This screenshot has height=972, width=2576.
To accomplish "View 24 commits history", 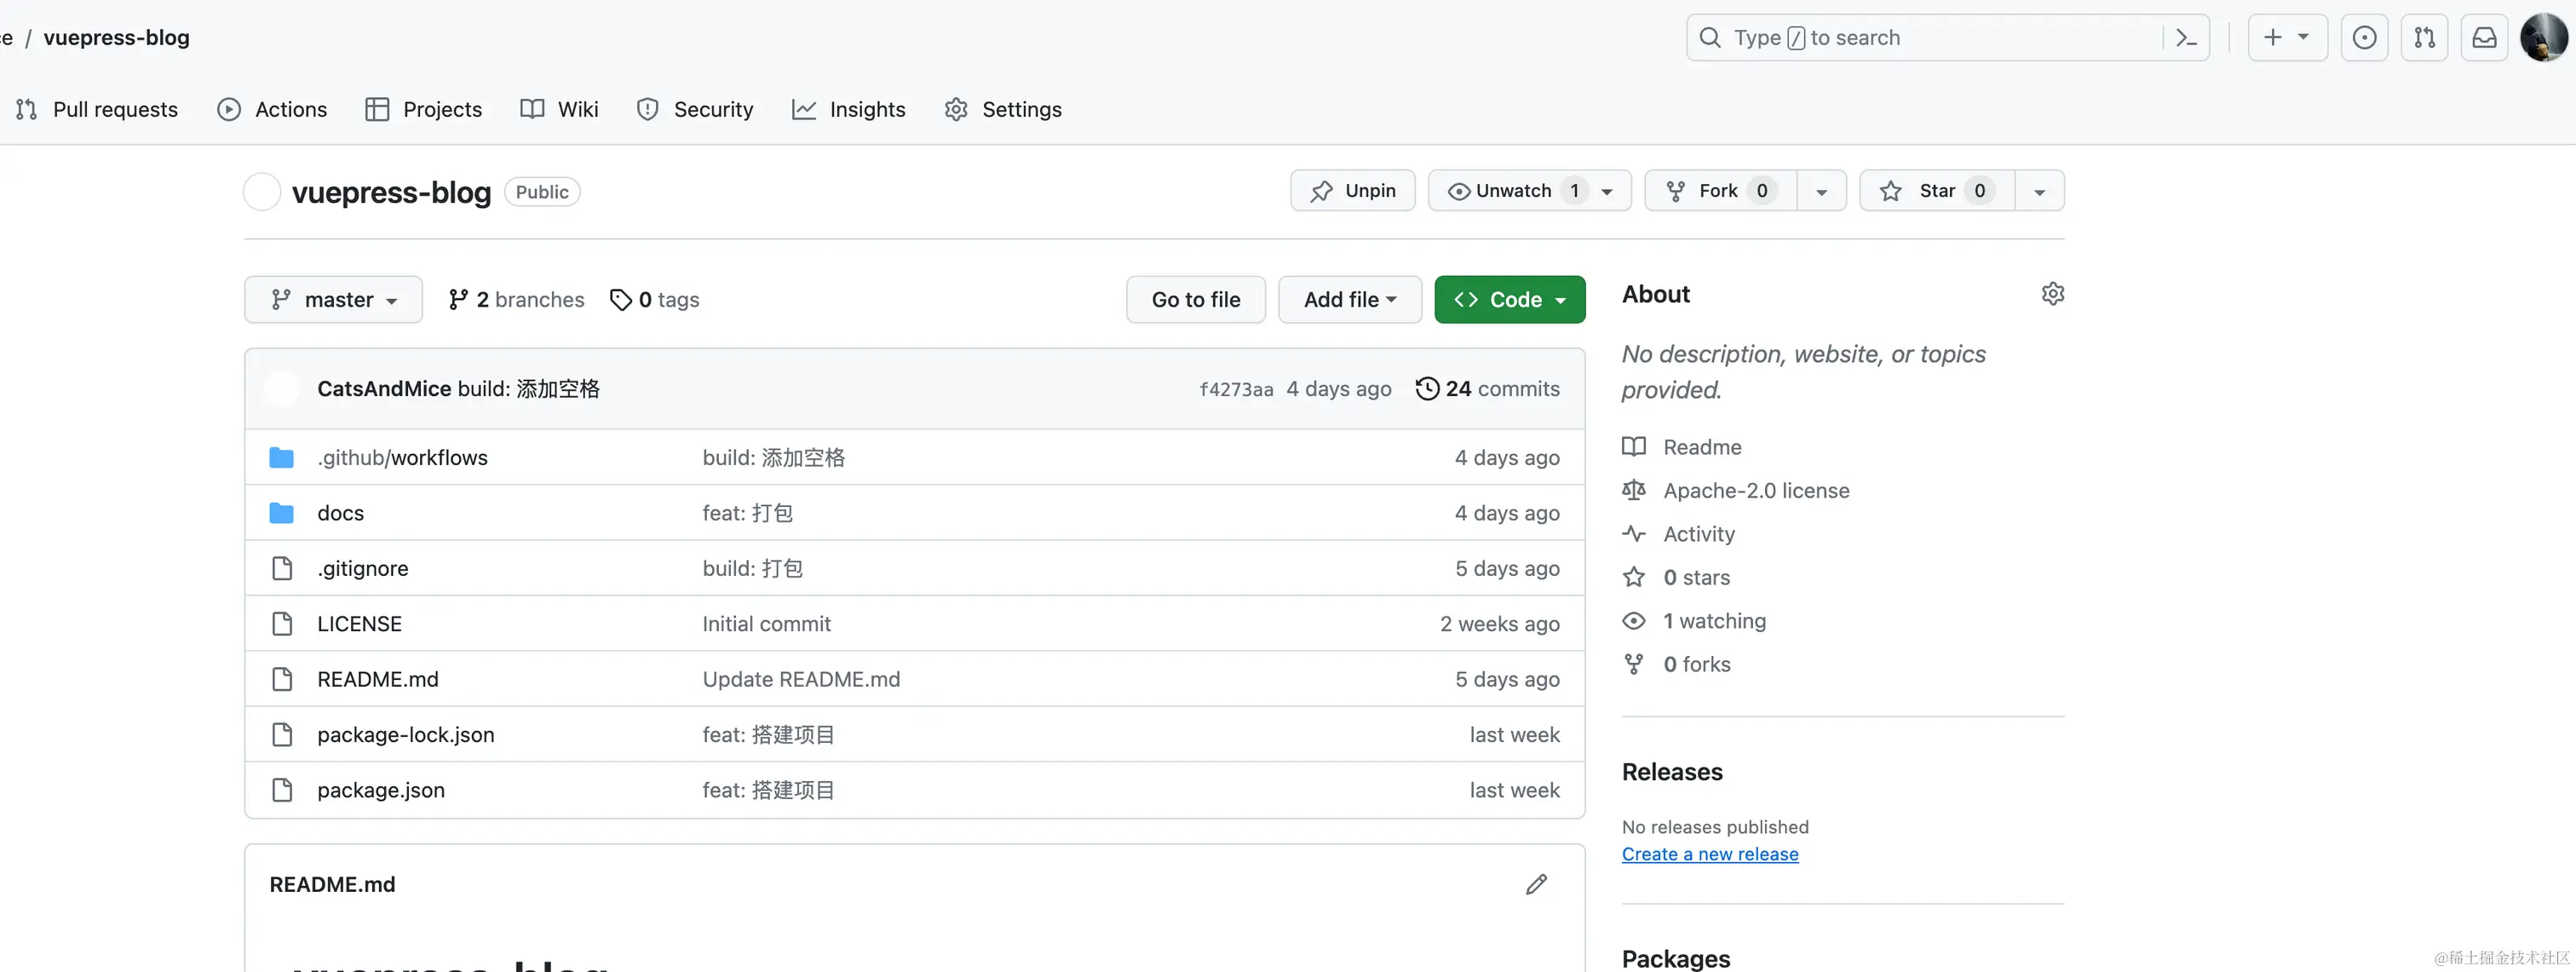I will 1488,388.
